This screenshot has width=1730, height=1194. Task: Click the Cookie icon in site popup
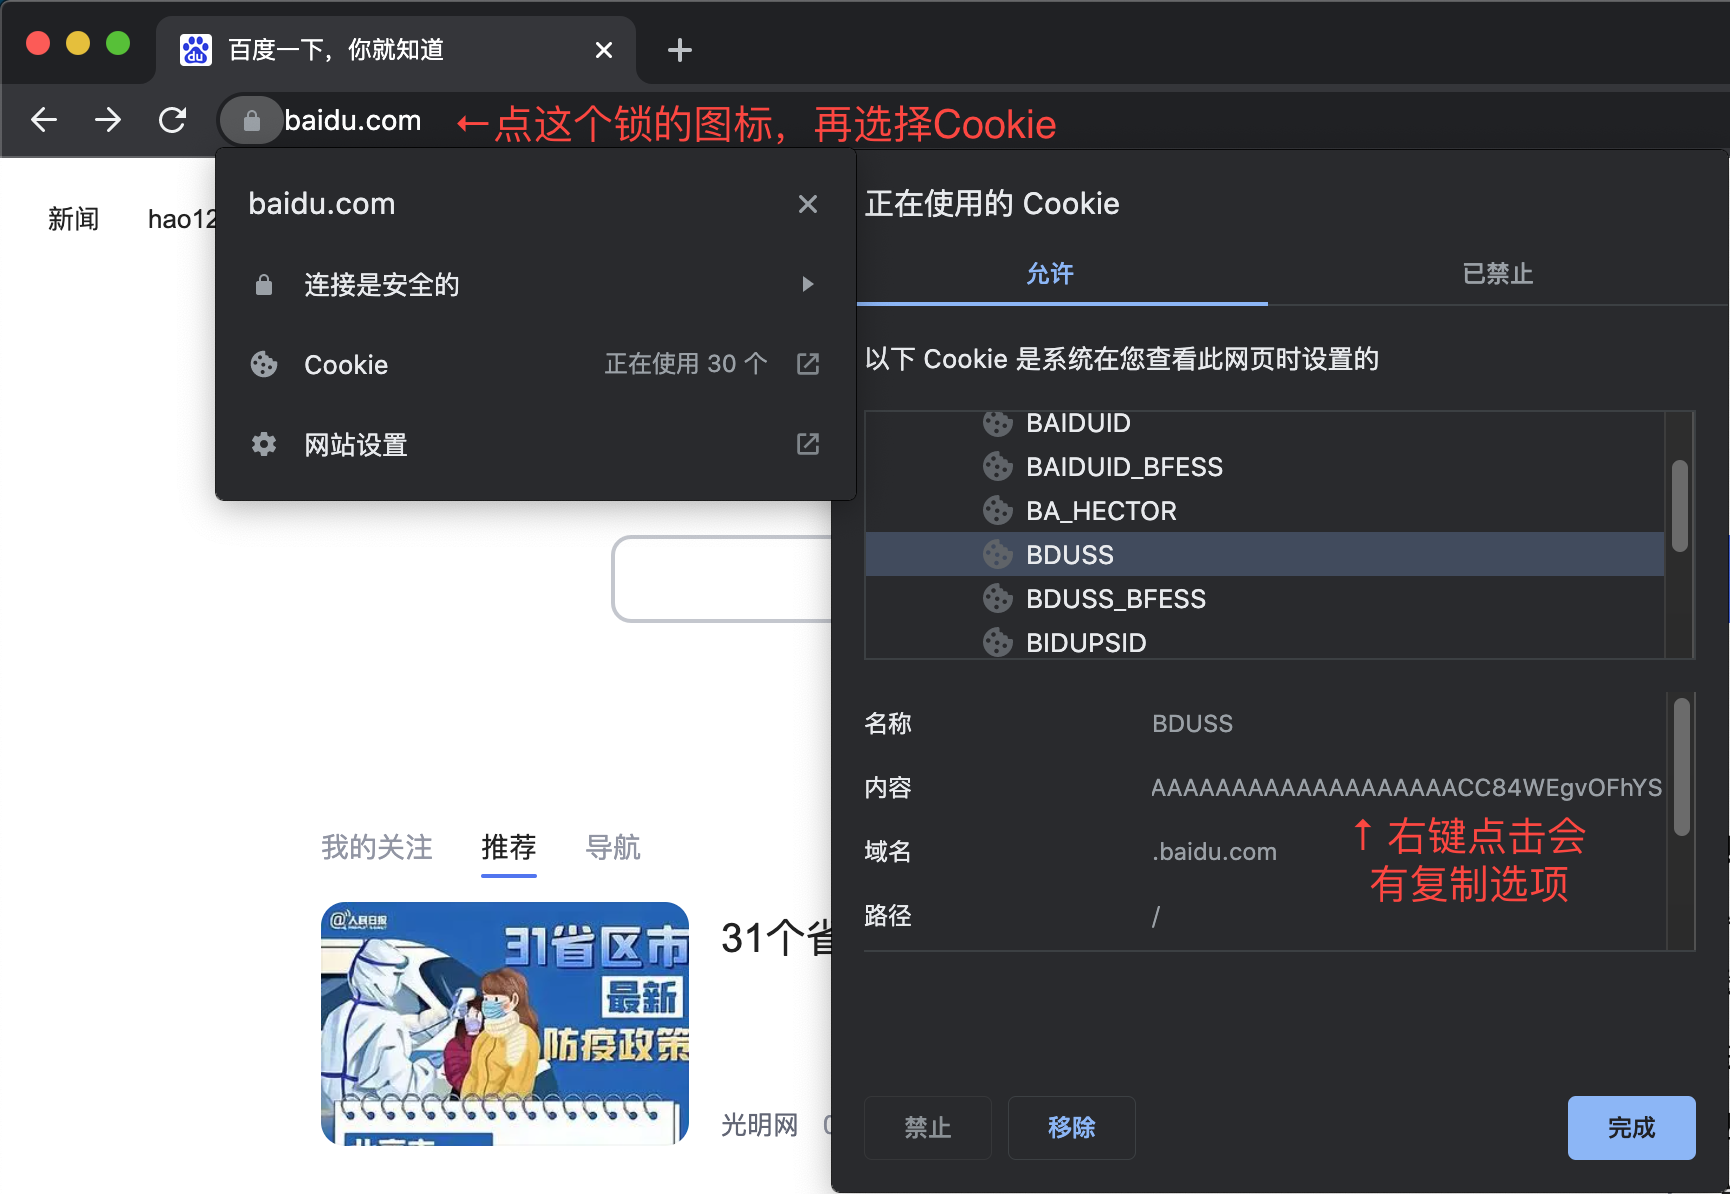click(264, 364)
